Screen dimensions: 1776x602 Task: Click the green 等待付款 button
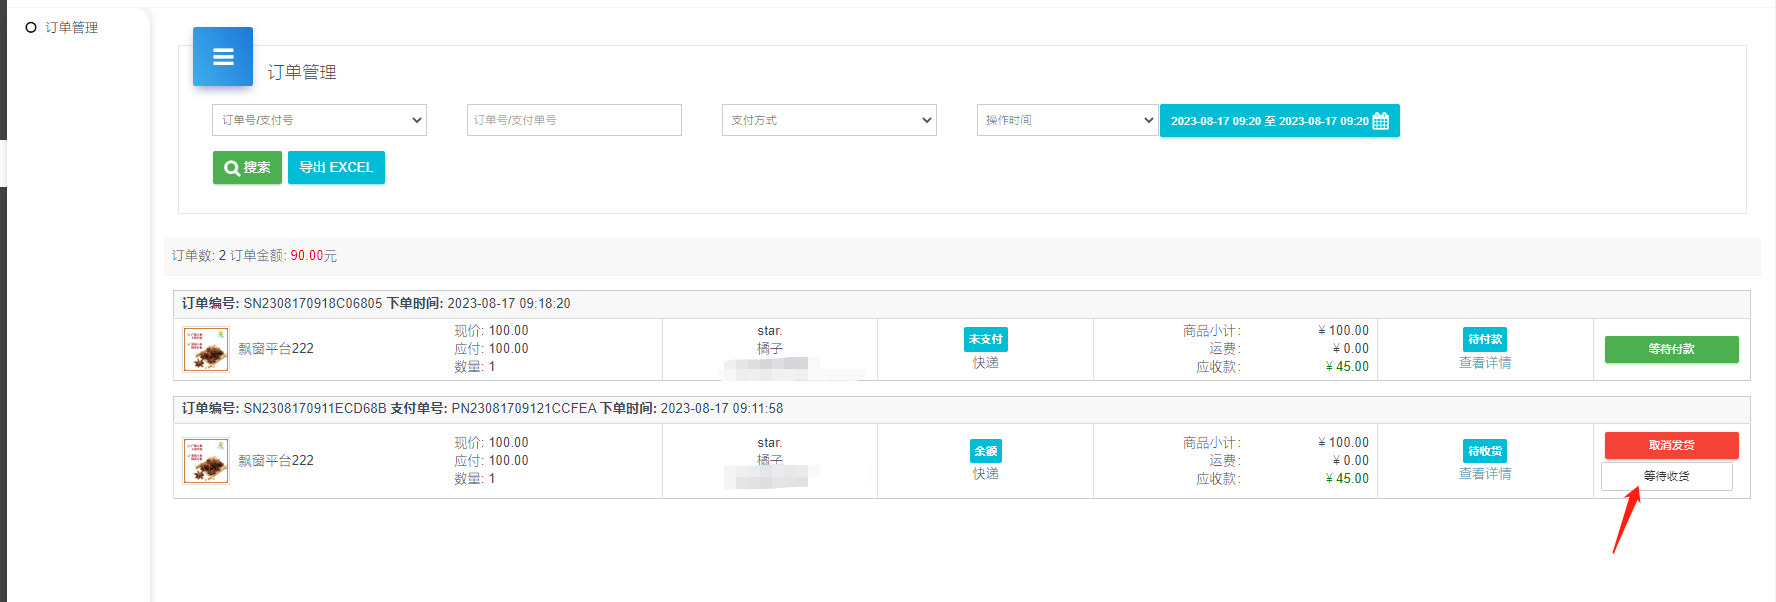(1671, 349)
